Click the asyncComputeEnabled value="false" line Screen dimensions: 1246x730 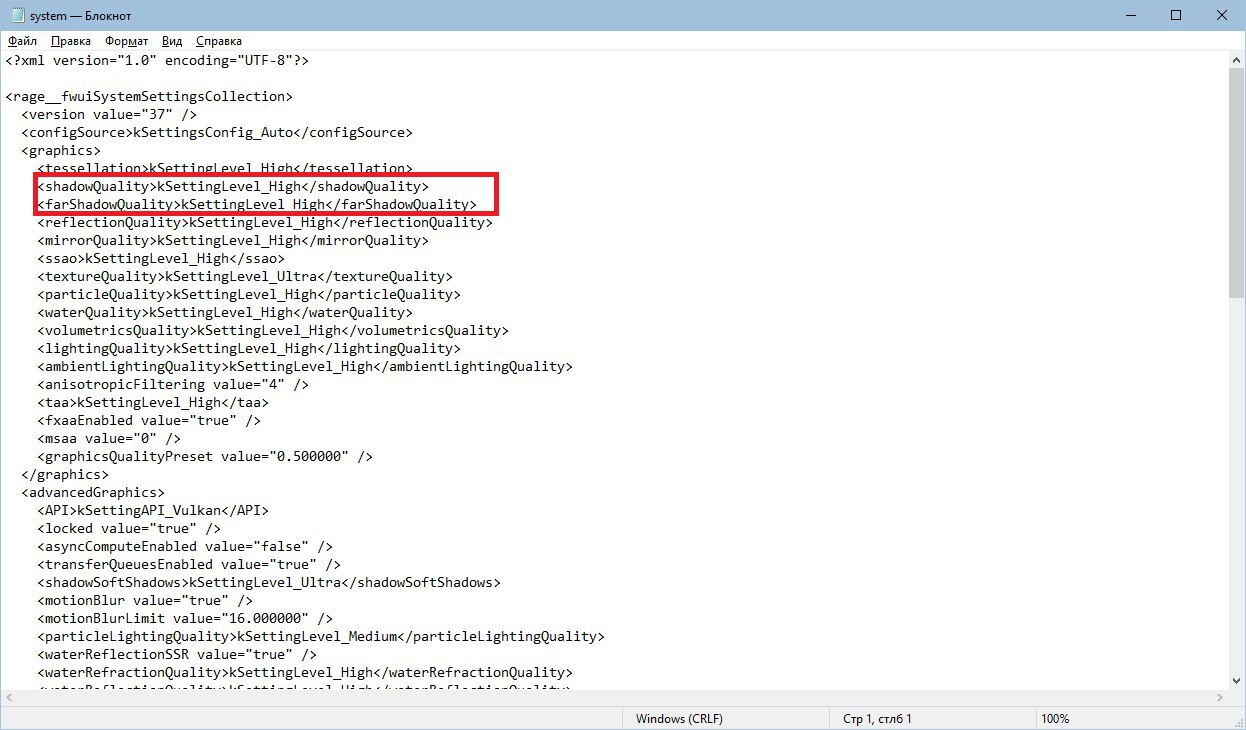tap(185, 546)
